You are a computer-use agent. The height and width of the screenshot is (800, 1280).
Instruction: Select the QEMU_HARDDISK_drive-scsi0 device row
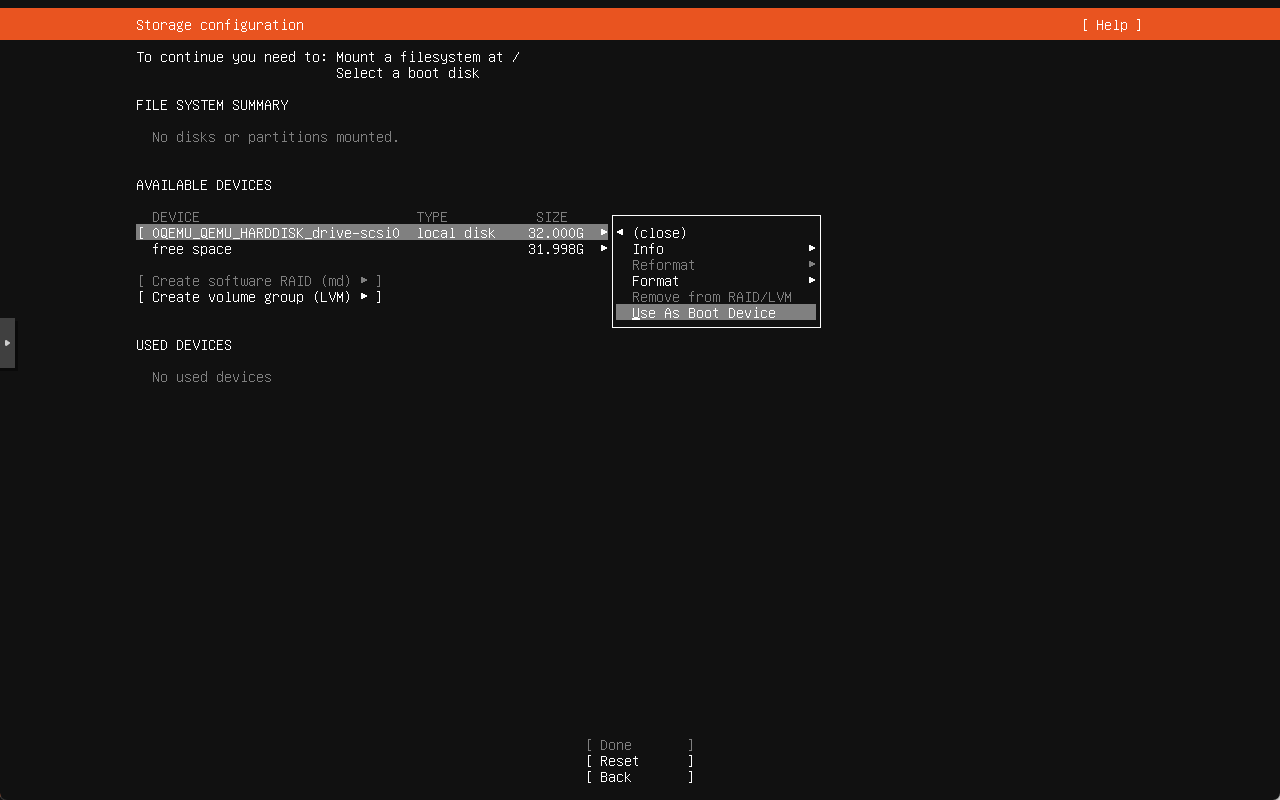pyautogui.click(x=275, y=233)
